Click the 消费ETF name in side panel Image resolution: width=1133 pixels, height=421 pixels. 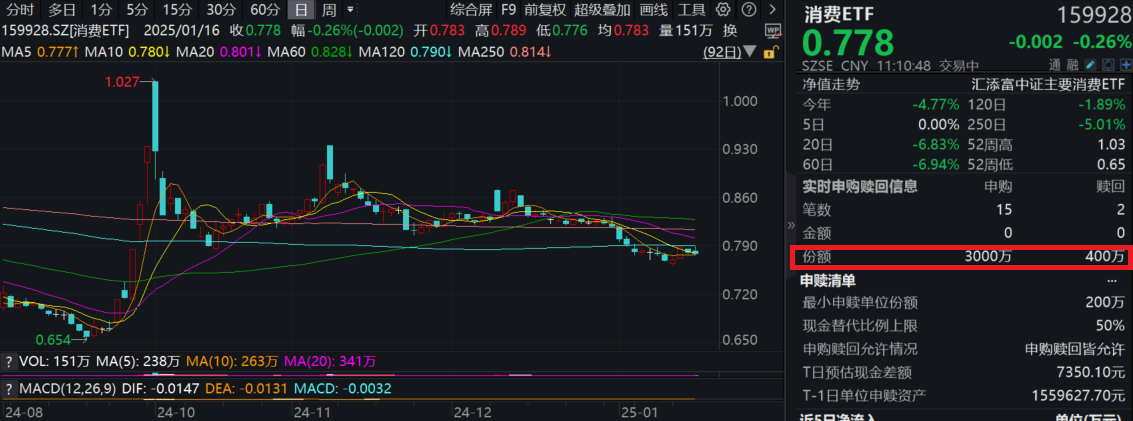(x=839, y=14)
